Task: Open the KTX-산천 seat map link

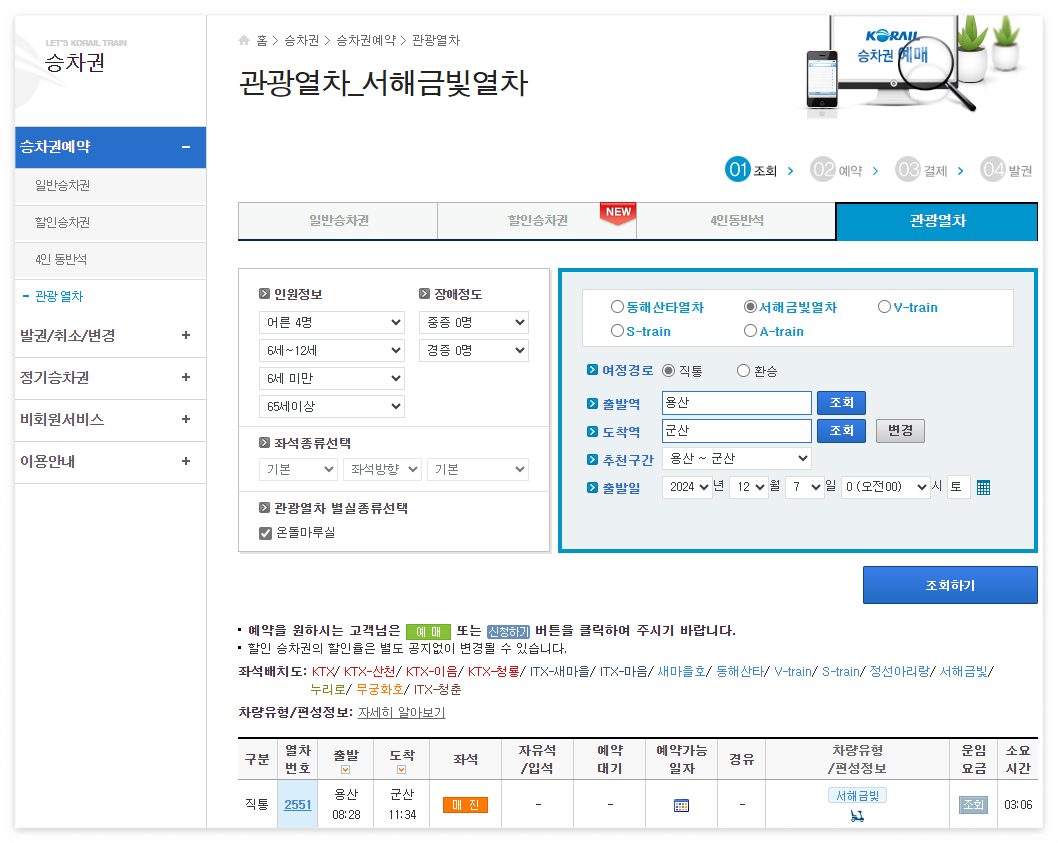Action: point(369,672)
